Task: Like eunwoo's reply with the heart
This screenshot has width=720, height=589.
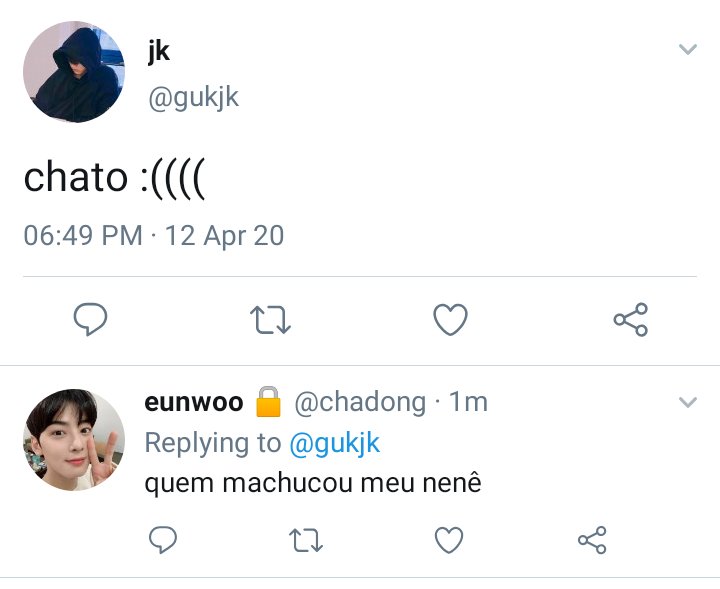Action: coord(449,540)
